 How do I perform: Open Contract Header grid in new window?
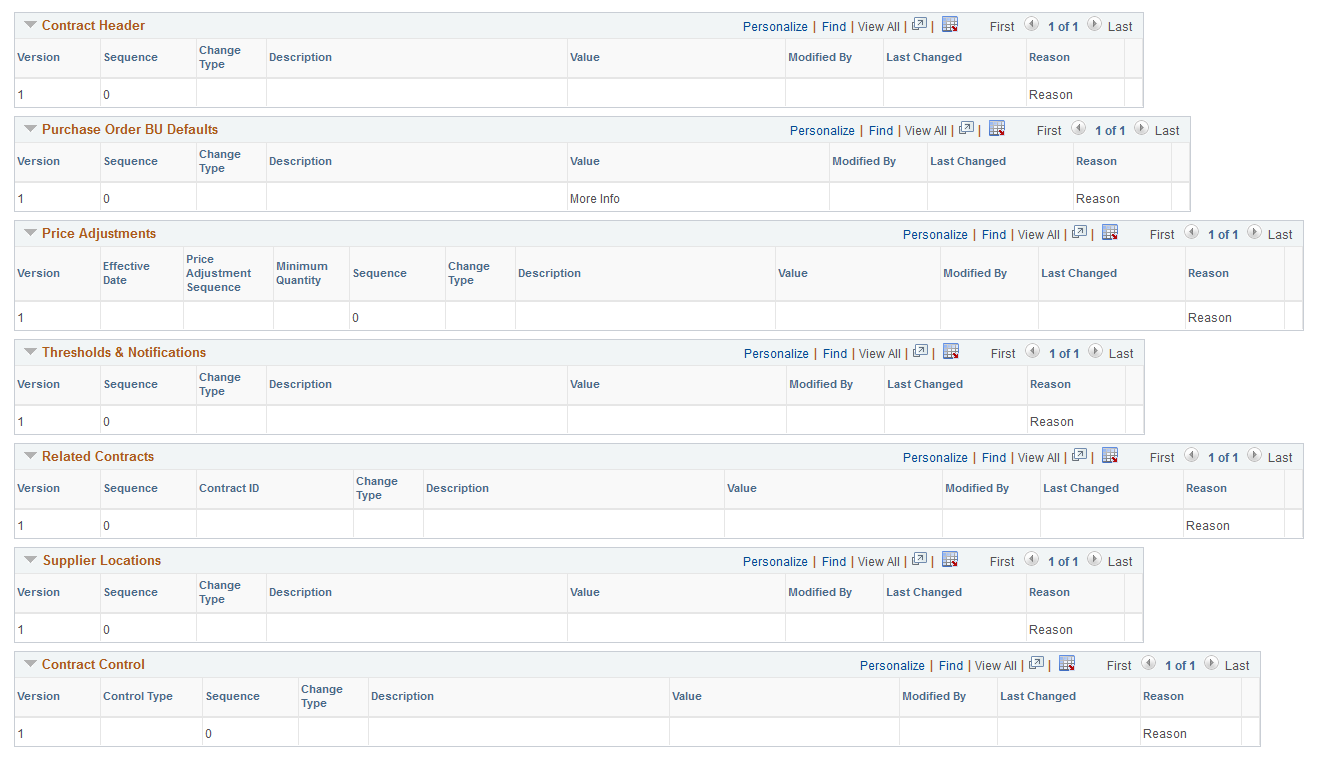920,25
